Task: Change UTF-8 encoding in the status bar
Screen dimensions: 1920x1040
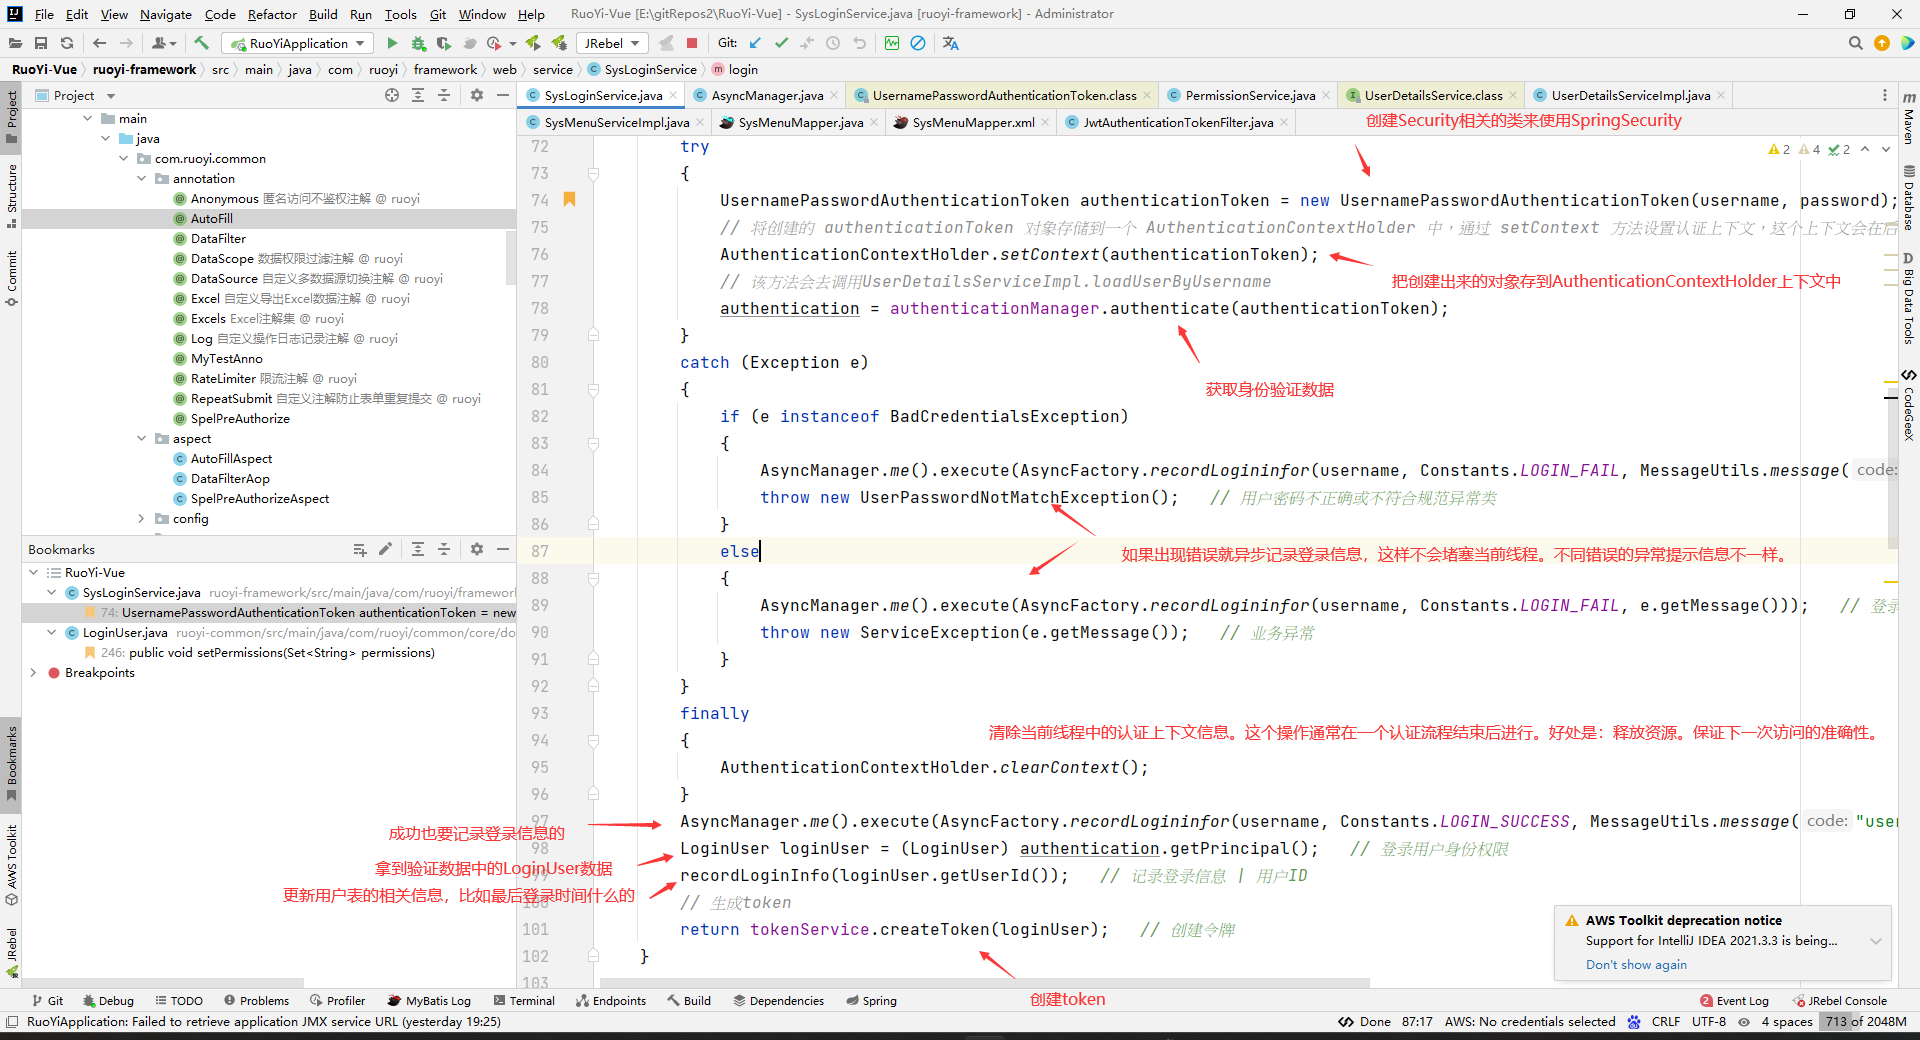Action: [x=1709, y=1021]
